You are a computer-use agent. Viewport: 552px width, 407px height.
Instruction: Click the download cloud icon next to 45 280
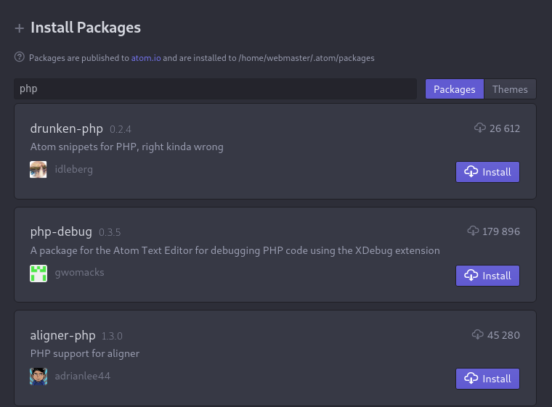[x=478, y=334]
